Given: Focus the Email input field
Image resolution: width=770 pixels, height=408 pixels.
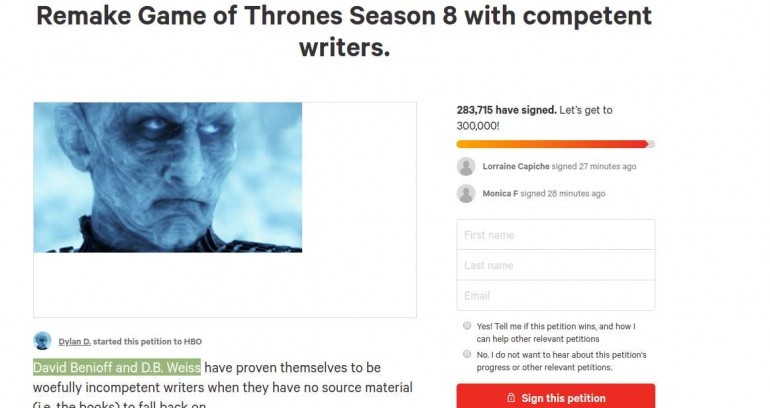Looking at the screenshot, I should (x=555, y=295).
